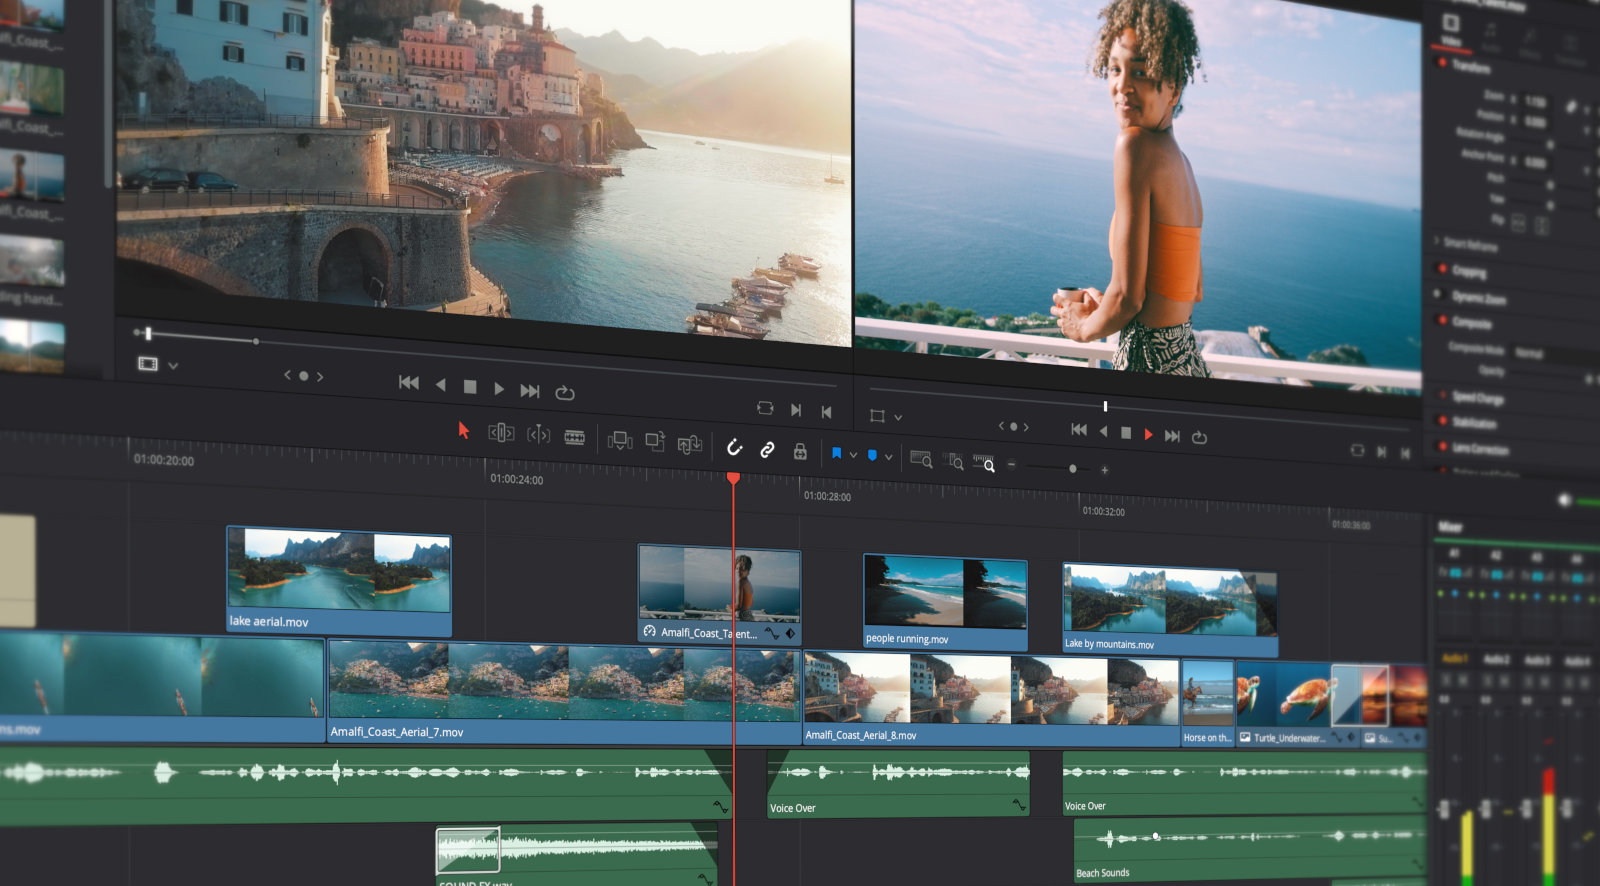Toggle the Dynamic Zoom enable dot
The width and height of the screenshot is (1600, 886).
[x=1440, y=294]
